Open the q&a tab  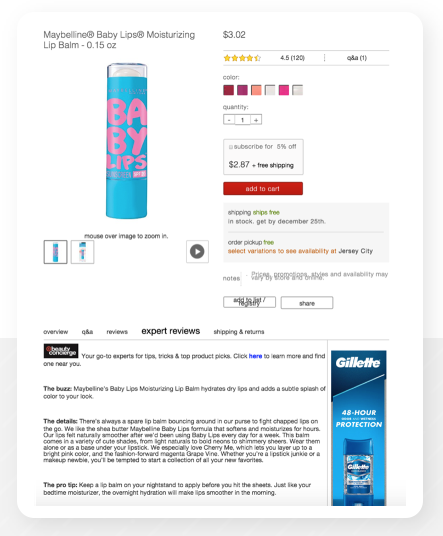tap(87, 332)
